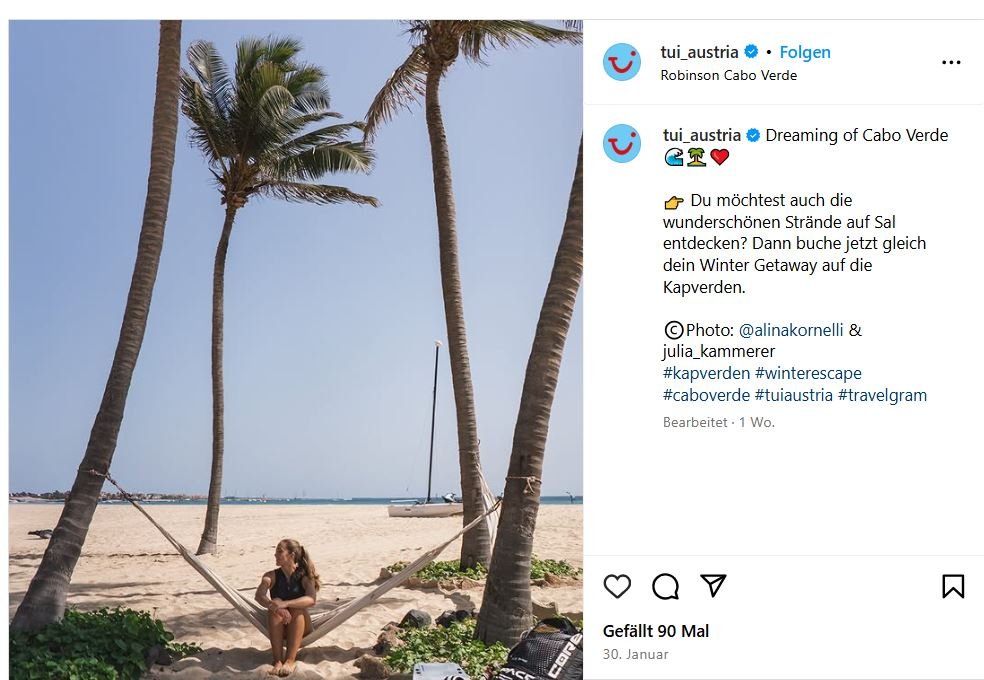The height and width of the screenshot is (680, 984).
Task: View who liked via Gefällt 90 Mal
Action: tap(655, 631)
